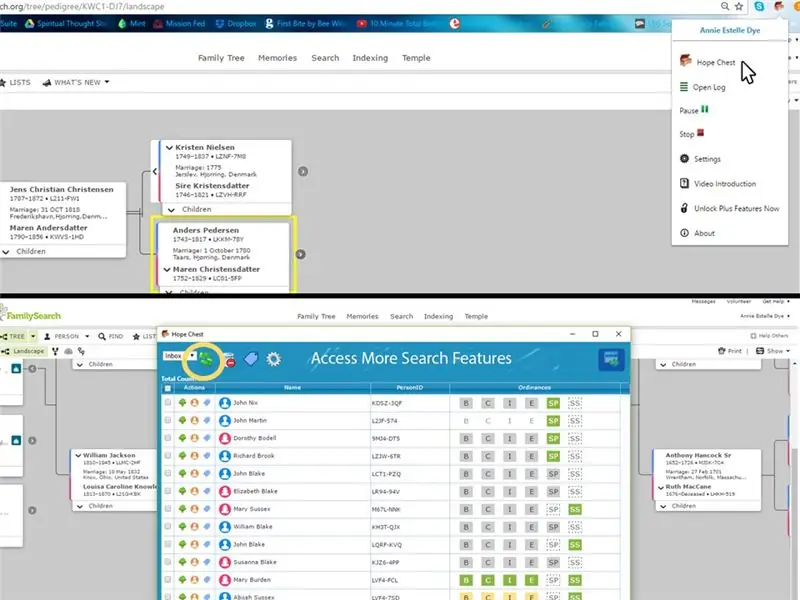Open Sire Kristensdatter person name

[x=212, y=186]
